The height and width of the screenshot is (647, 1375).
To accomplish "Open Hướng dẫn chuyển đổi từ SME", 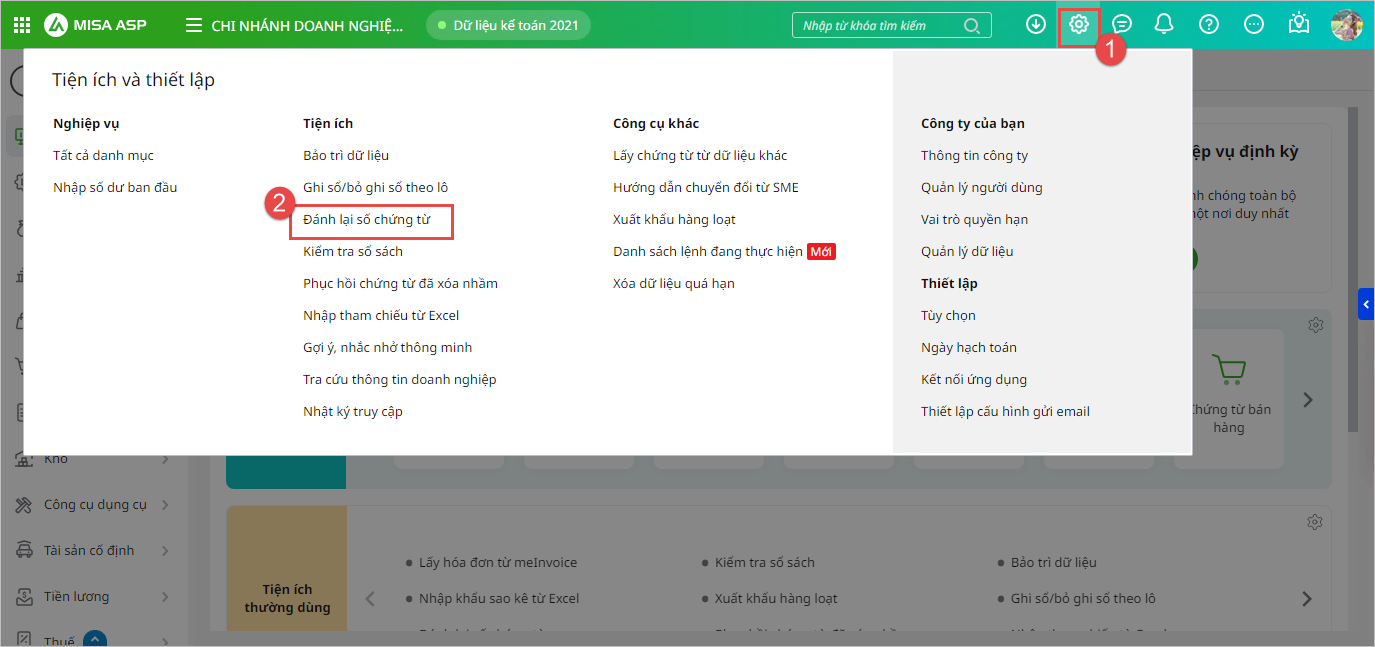I will (706, 188).
